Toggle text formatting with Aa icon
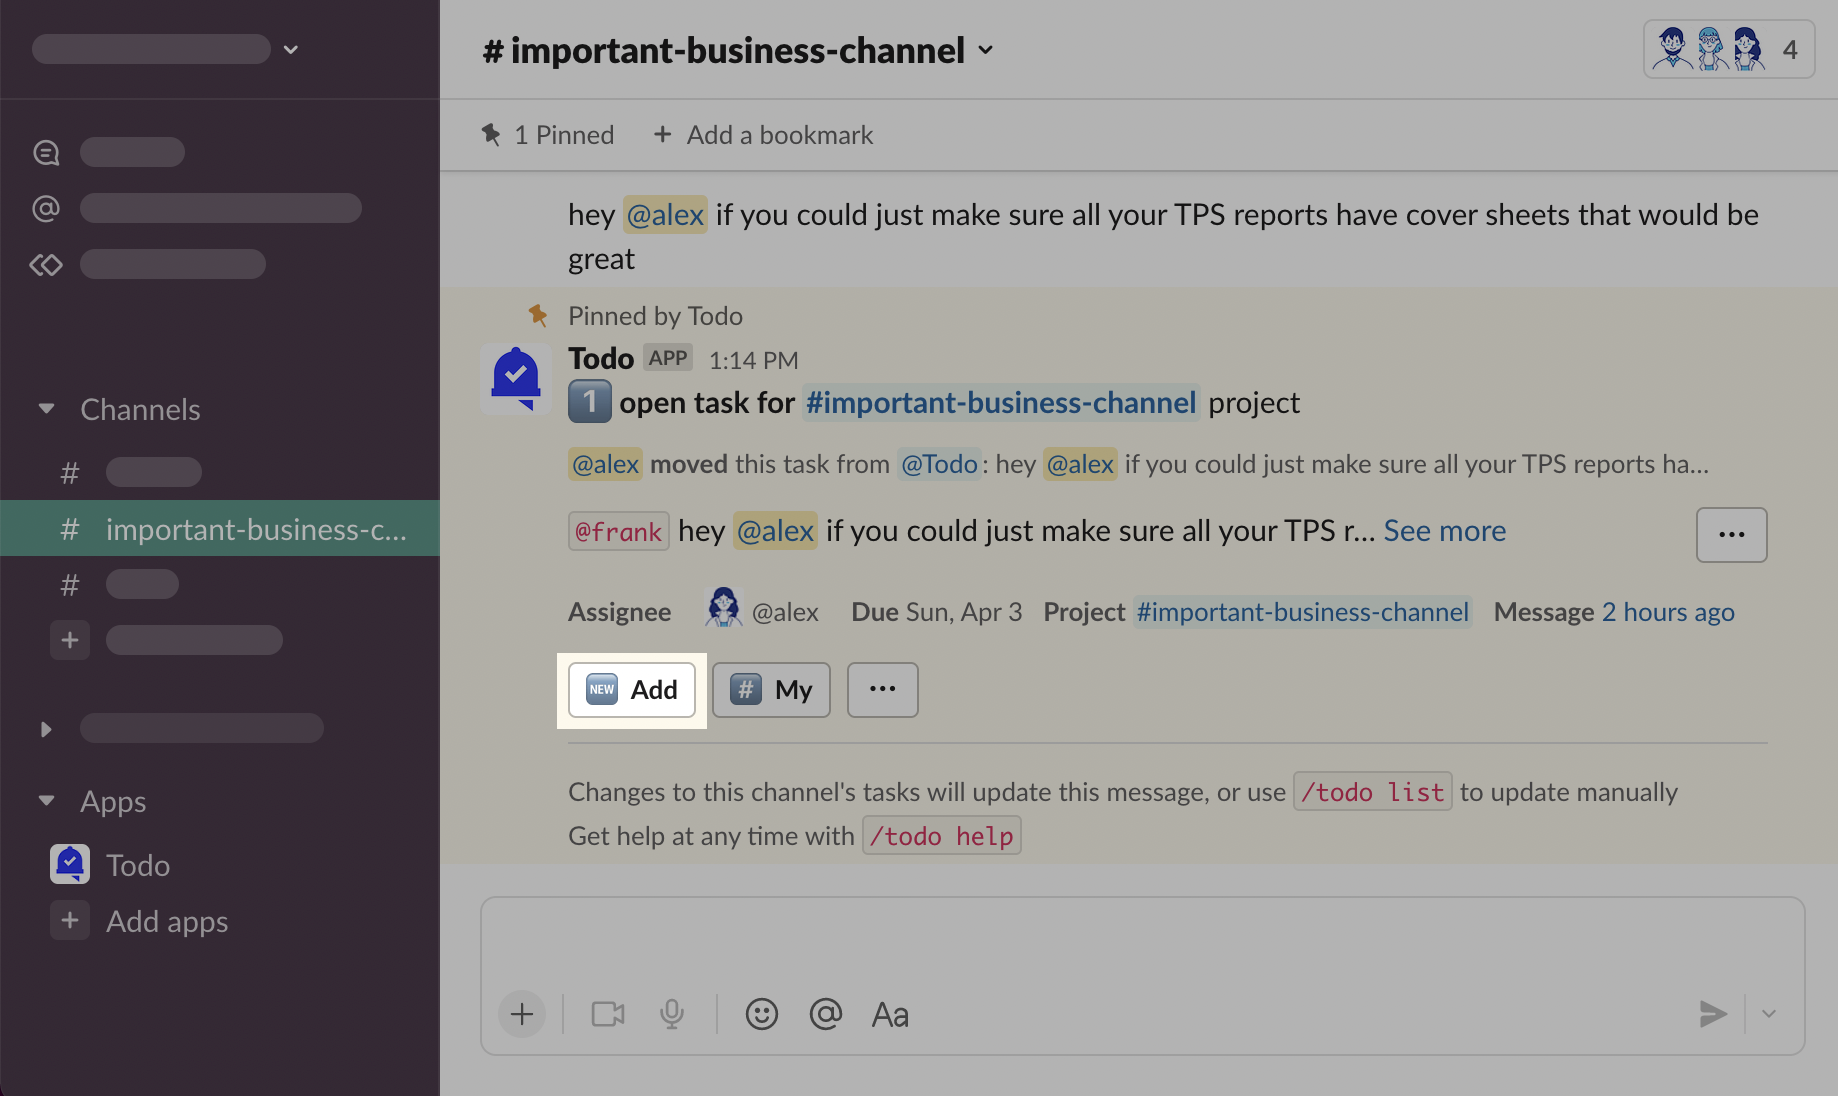The height and width of the screenshot is (1096, 1838). coord(890,1014)
